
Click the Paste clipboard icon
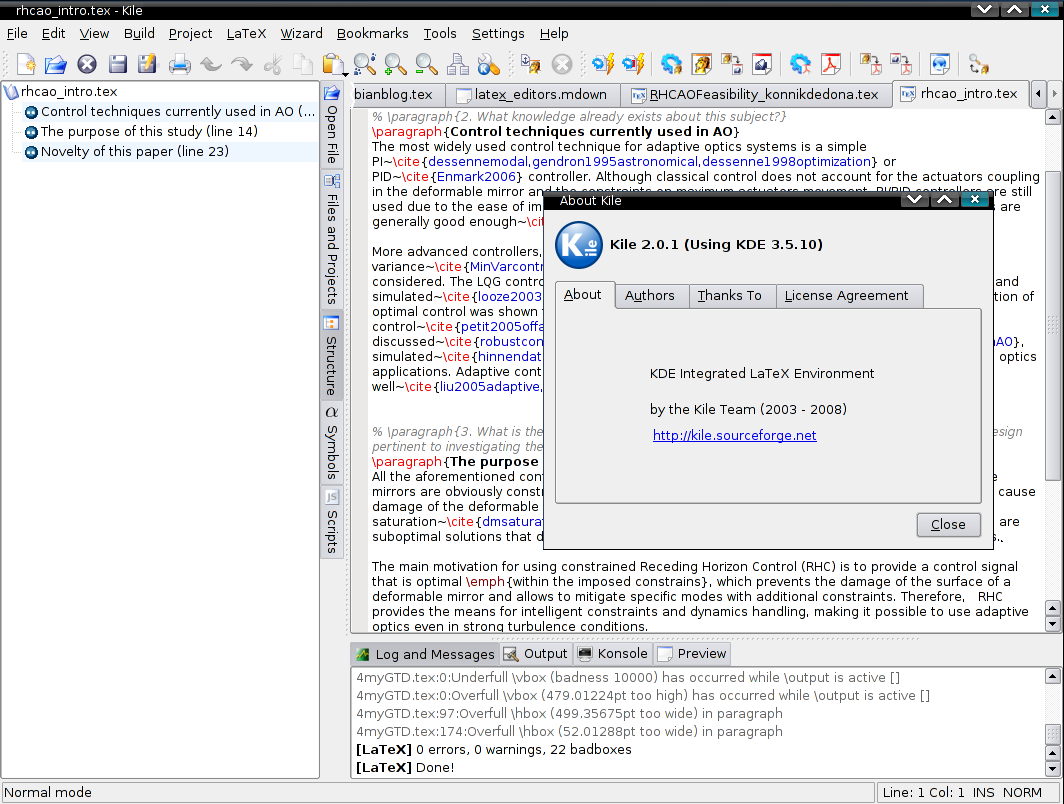pos(332,64)
